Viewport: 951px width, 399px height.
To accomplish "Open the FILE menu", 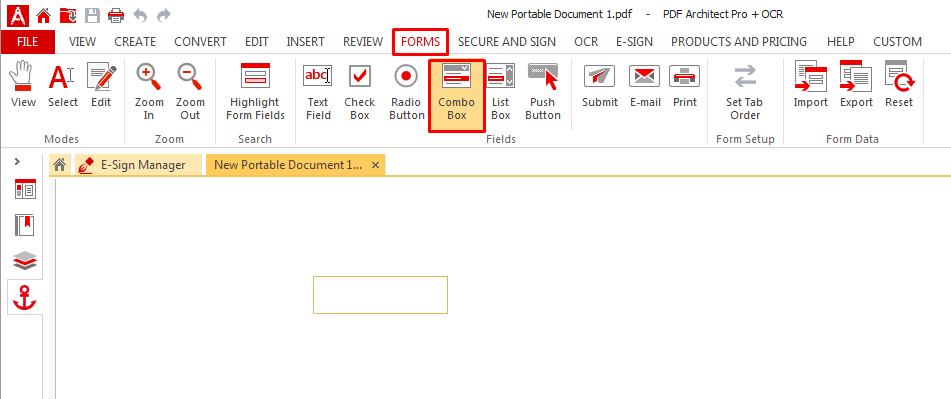I will click(x=27, y=42).
